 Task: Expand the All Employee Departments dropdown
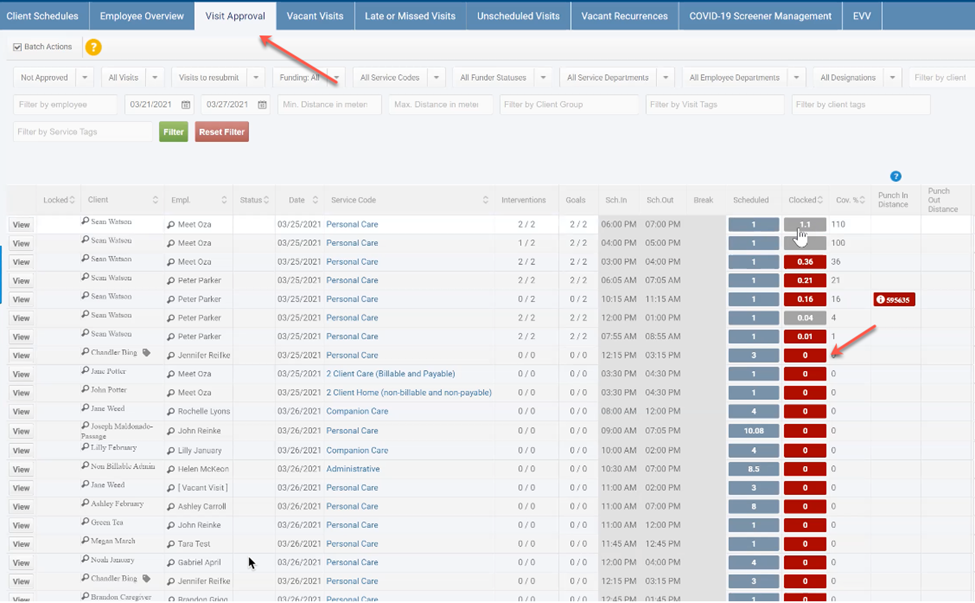pyautogui.click(x=796, y=78)
